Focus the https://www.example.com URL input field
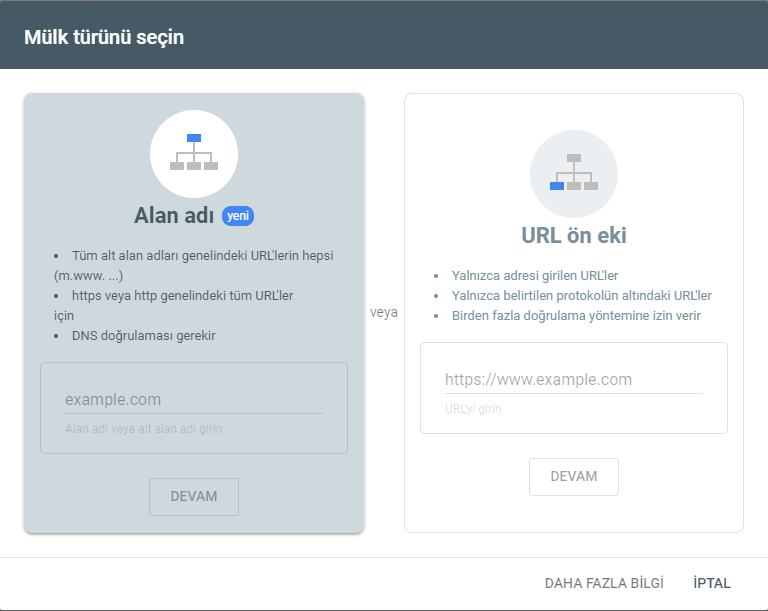 573,379
